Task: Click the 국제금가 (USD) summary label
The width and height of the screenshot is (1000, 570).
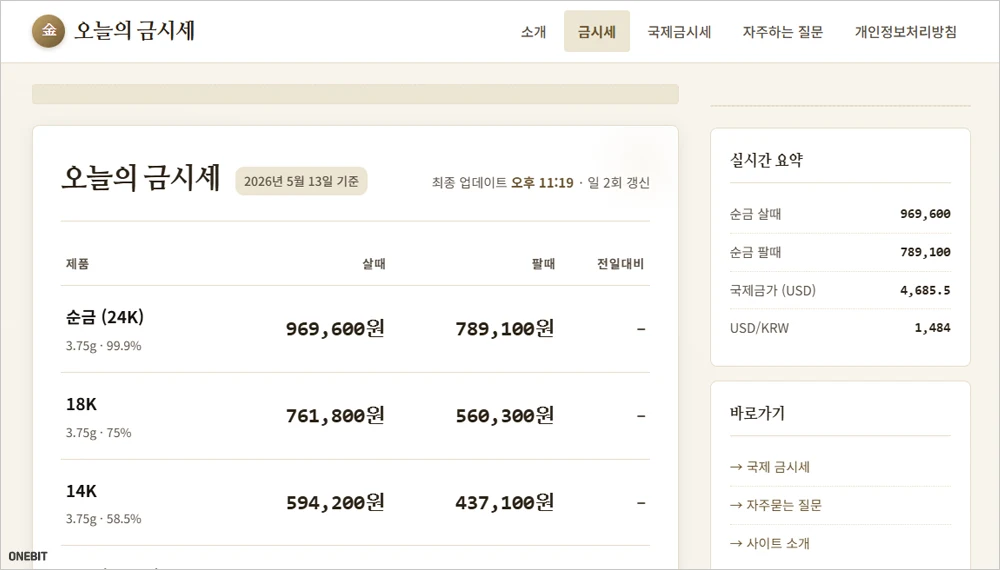Action: 772,290
